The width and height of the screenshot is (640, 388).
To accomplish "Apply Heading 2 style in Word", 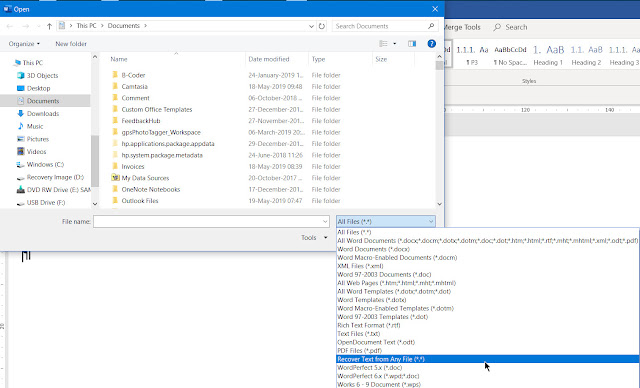I will [586, 55].
